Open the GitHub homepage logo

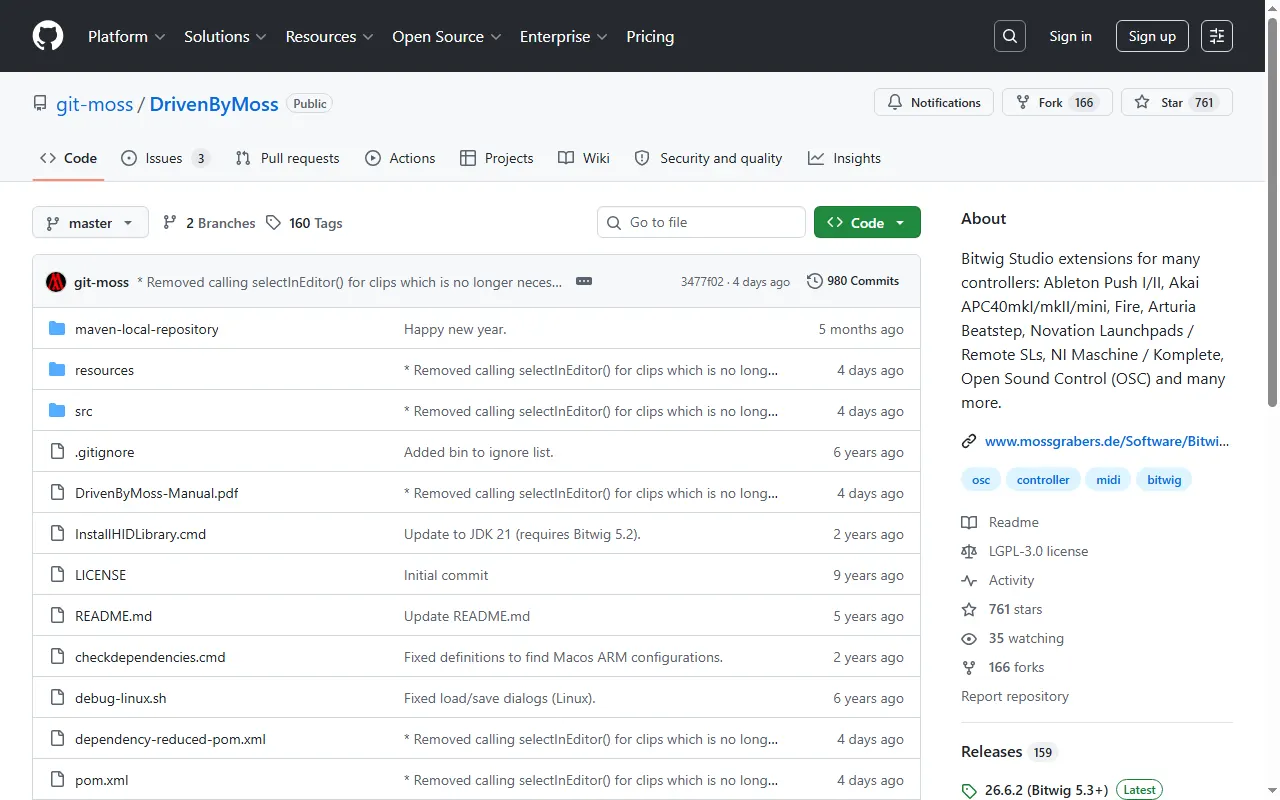point(48,36)
